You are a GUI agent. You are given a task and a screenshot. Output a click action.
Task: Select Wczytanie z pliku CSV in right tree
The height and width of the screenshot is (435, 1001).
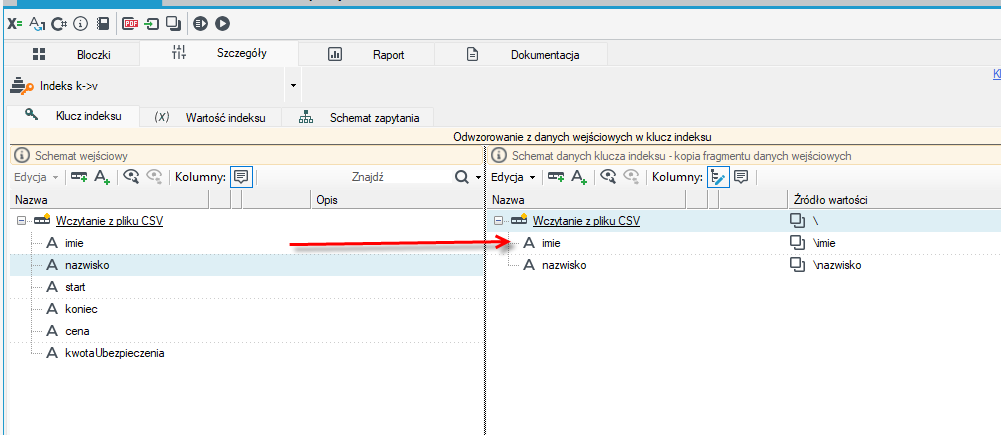[586, 221]
